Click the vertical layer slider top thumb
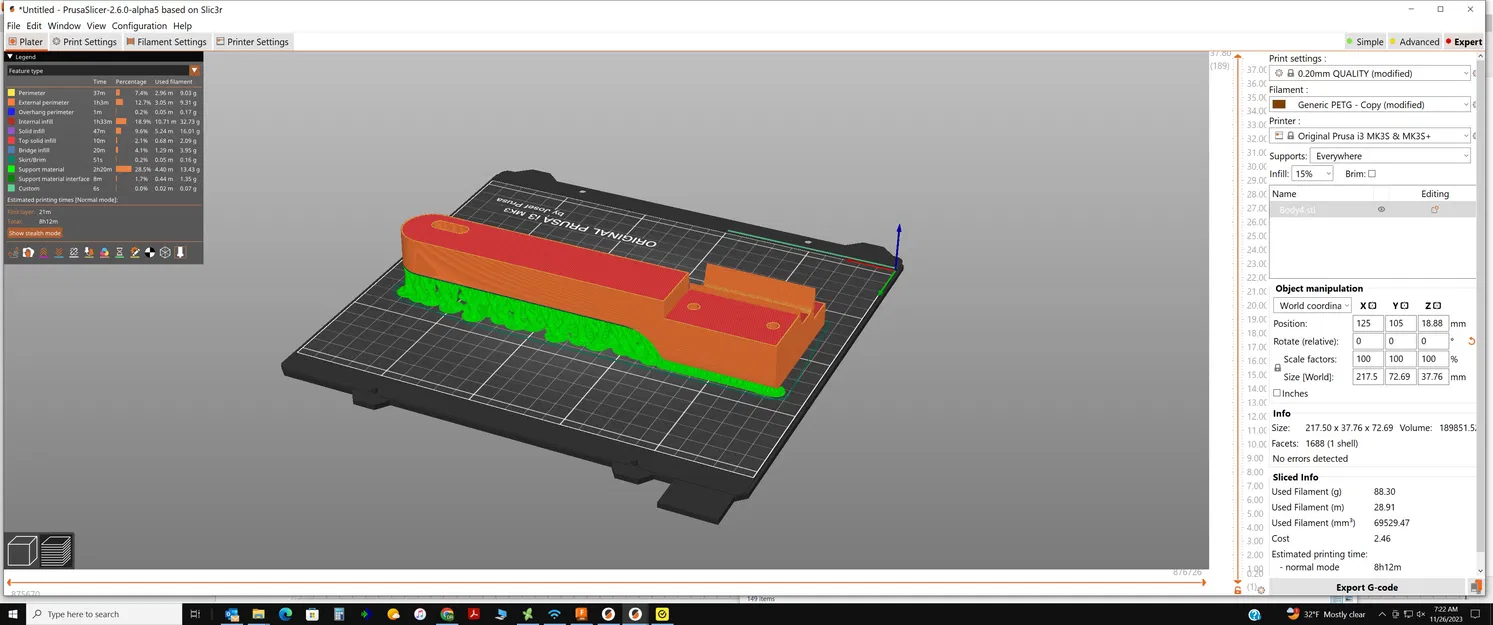Viewport: 1493px width, 625px height. (1237, 55)
